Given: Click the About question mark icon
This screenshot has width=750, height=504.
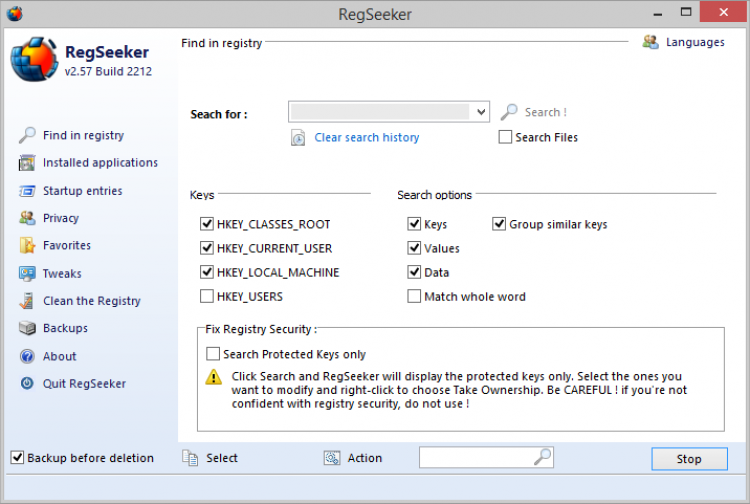Looking at the screenshot, I should pyautogui.click(x=27, y=356).
